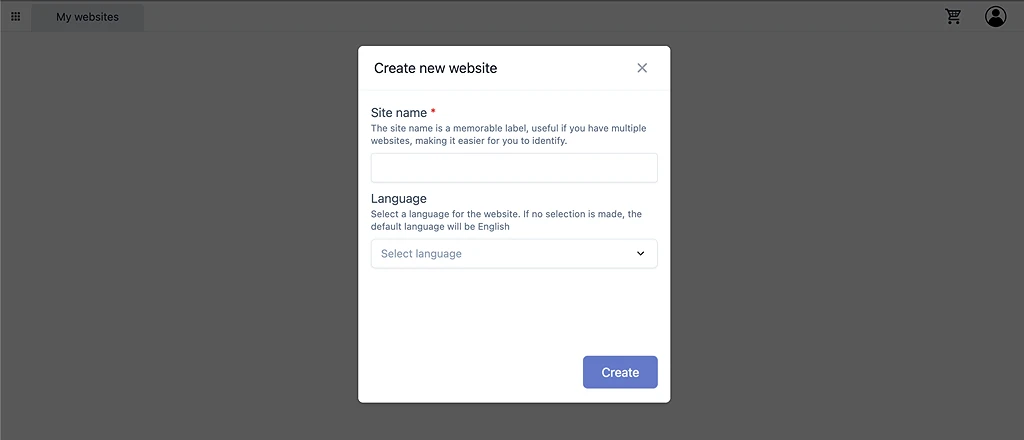
Task: Open the shopping cart icon
Action: click(954, 17)
